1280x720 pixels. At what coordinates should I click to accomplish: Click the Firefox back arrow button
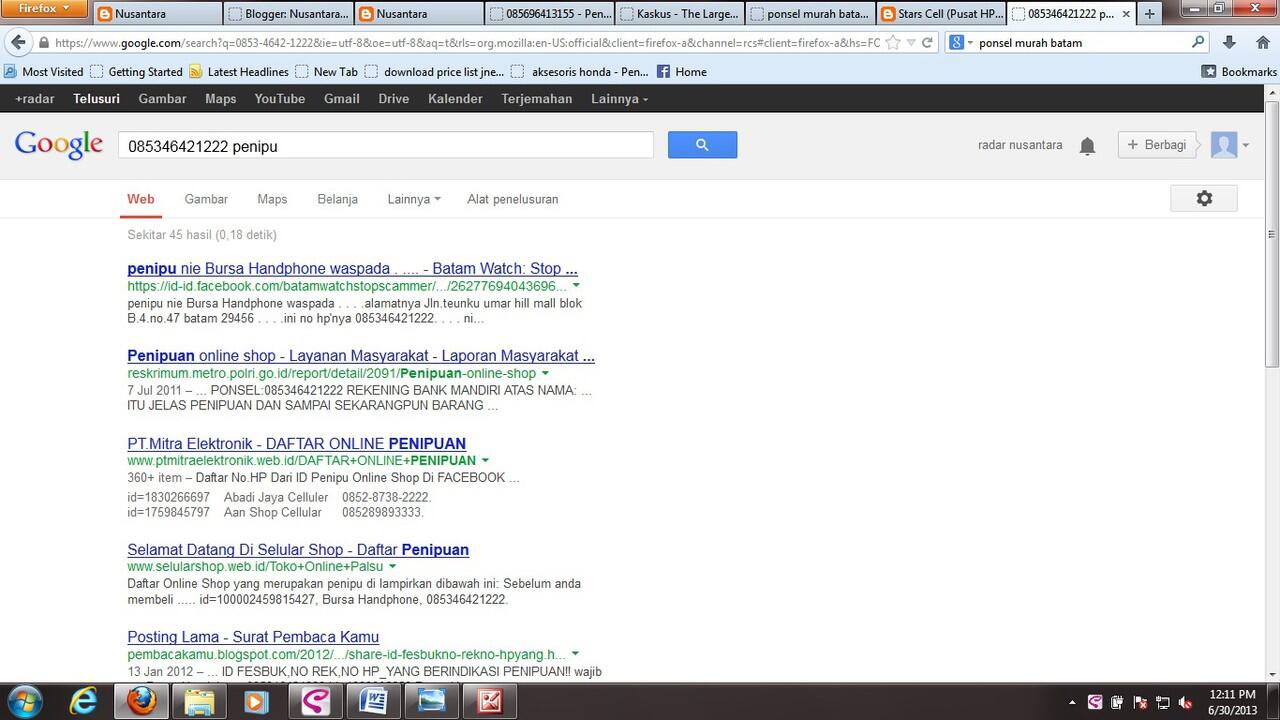(17, 43)
